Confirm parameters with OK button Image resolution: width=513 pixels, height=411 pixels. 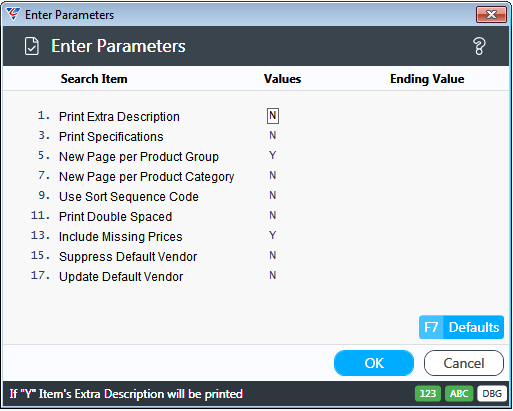click(374, 363)
